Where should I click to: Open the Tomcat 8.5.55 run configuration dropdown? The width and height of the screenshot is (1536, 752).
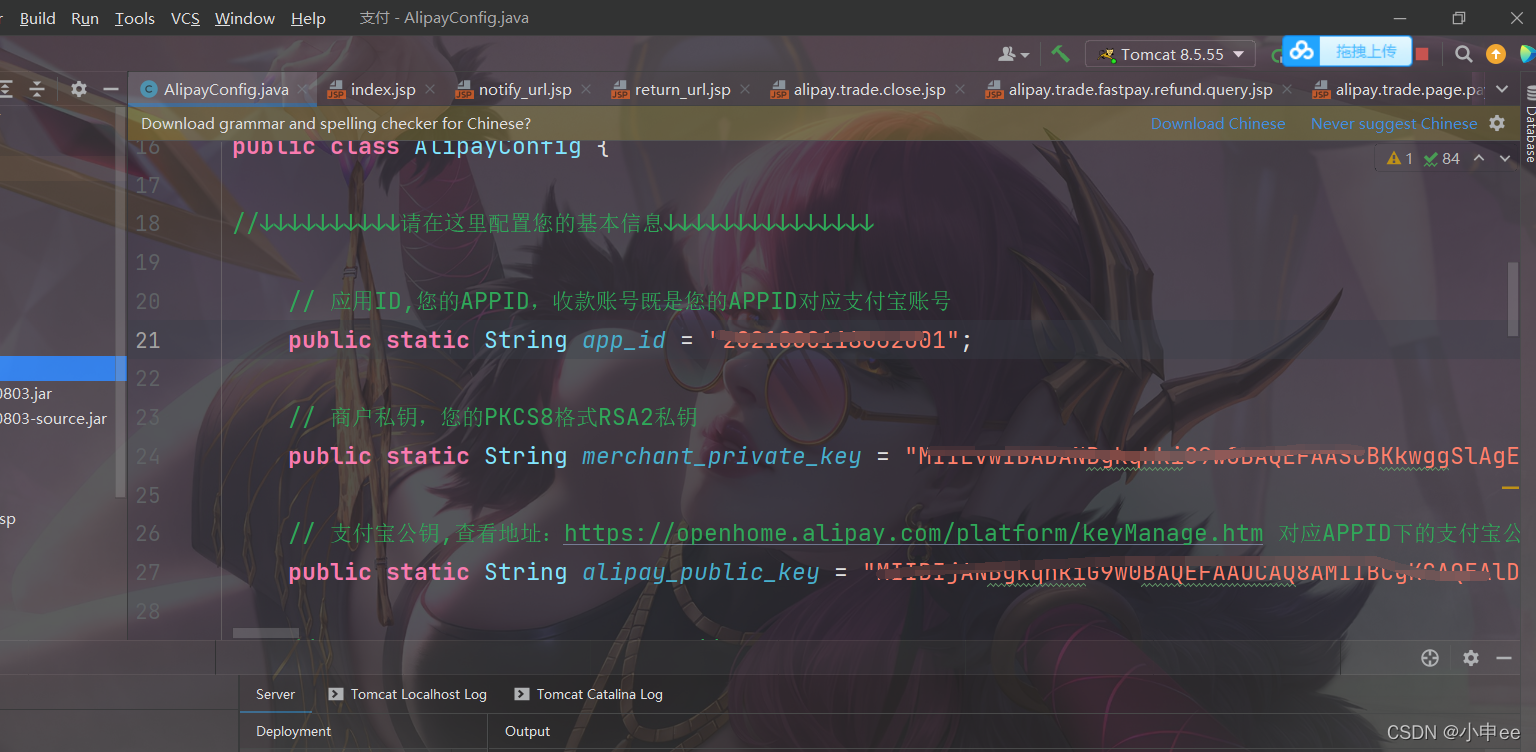click(x=1171, y=54)
